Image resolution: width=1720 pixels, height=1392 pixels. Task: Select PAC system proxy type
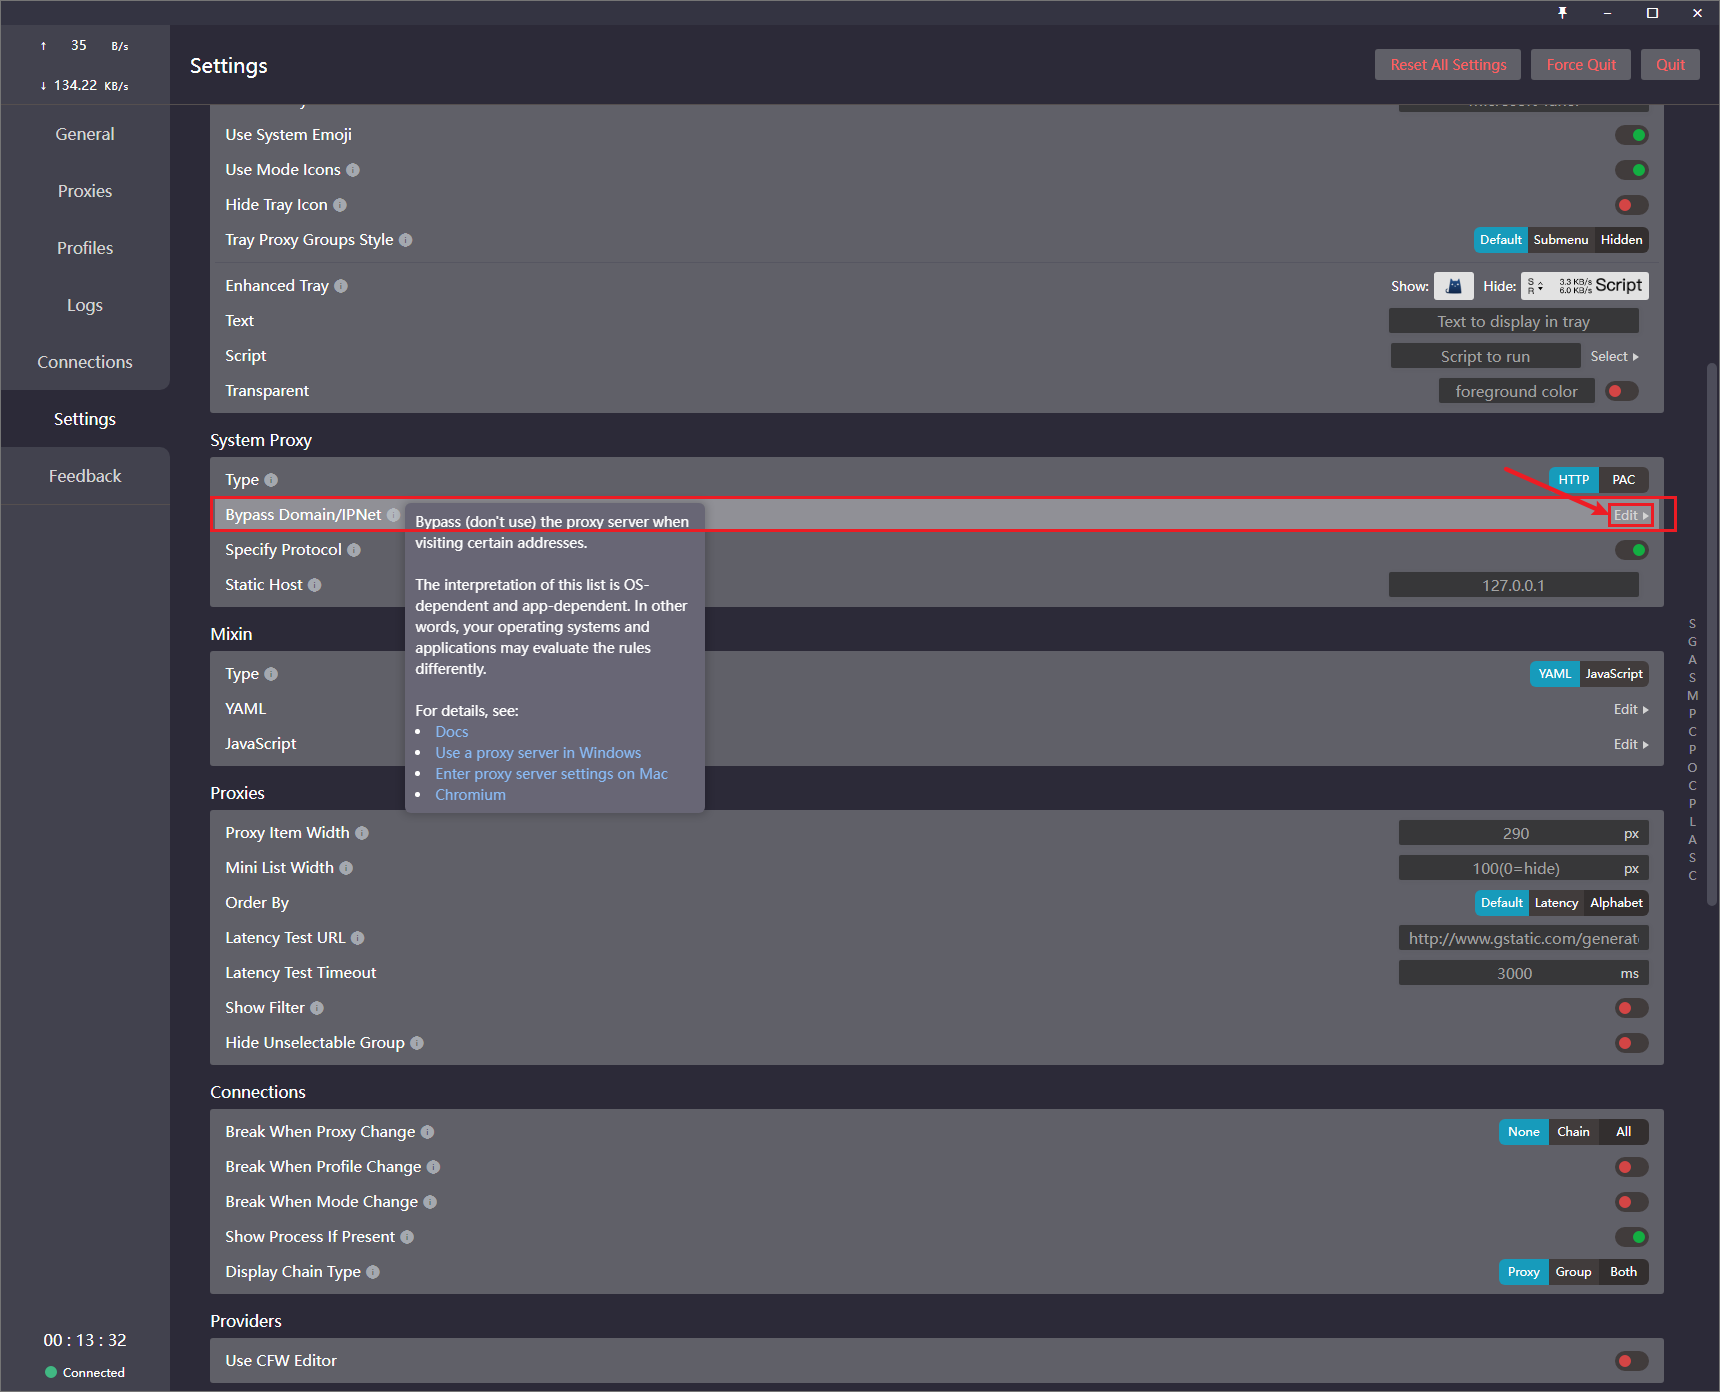1623,480
